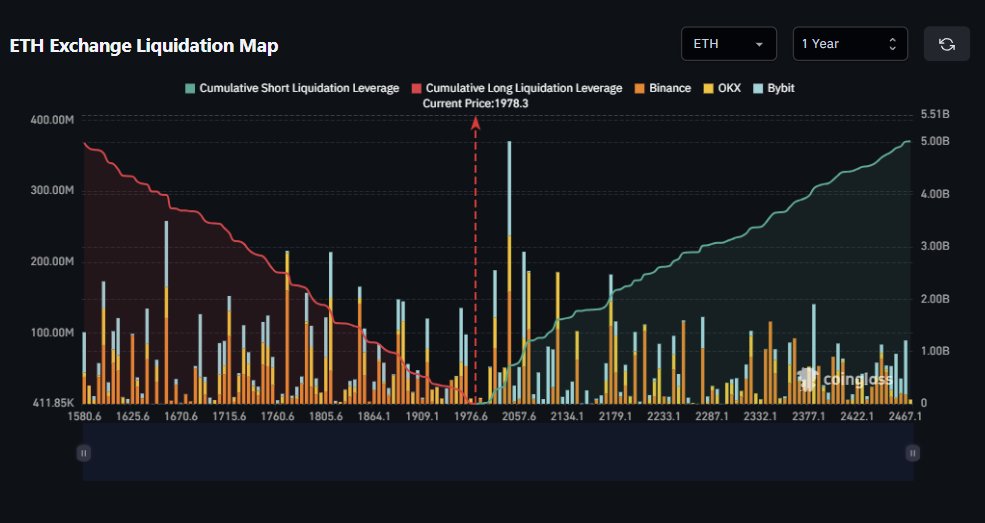Open the ETH coin dropdown
Viewport: 985px width, 523px height.
(x=728, y=44)
